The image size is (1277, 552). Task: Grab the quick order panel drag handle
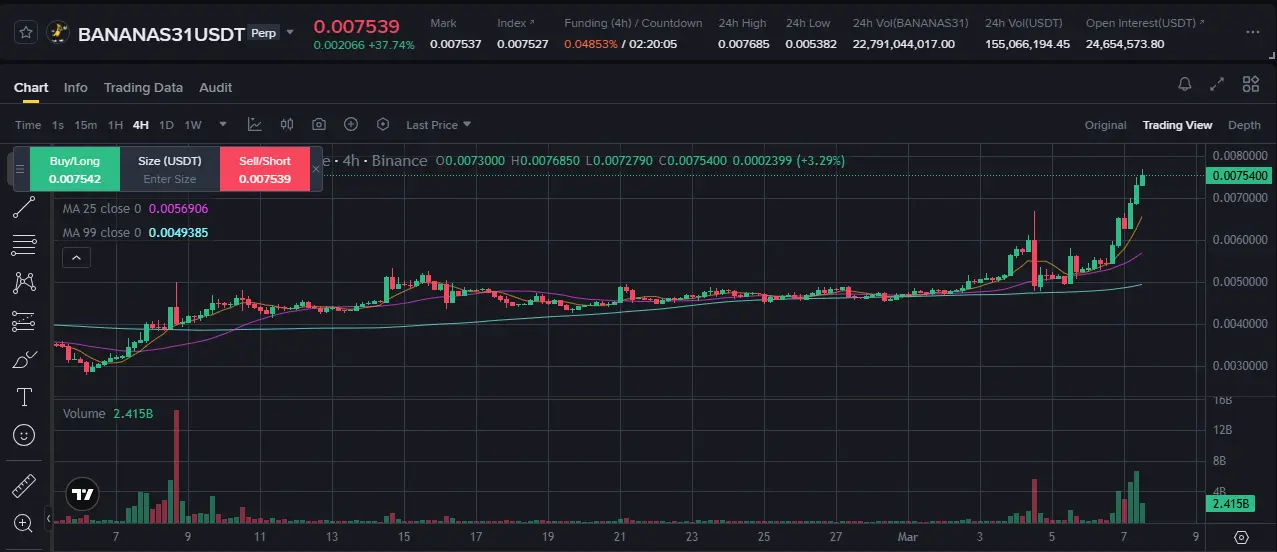(20, 169)
